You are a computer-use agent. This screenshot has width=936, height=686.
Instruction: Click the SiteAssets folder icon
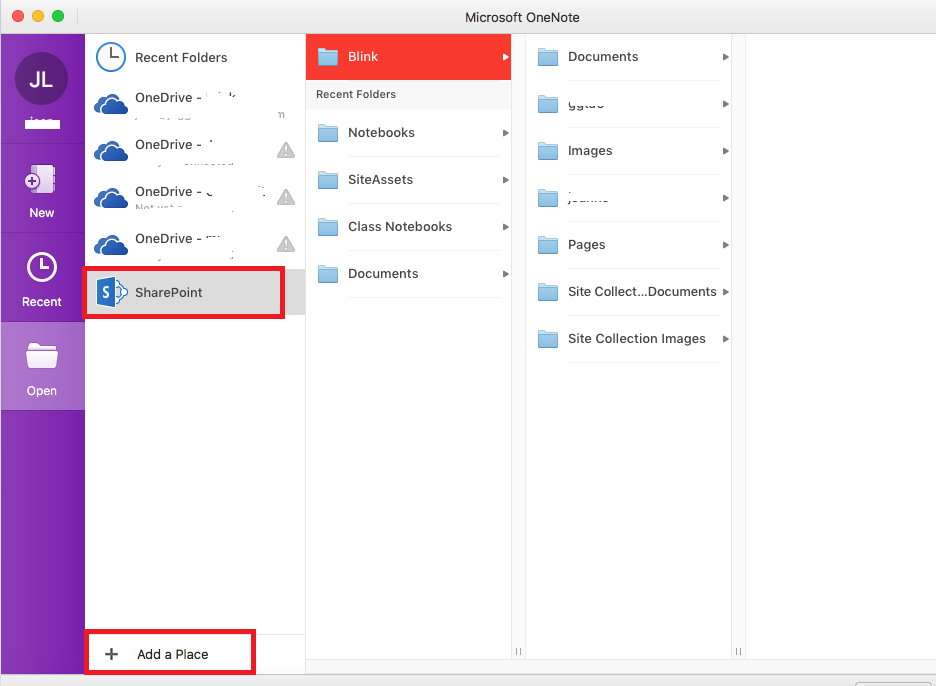click(x=328, y=180)
